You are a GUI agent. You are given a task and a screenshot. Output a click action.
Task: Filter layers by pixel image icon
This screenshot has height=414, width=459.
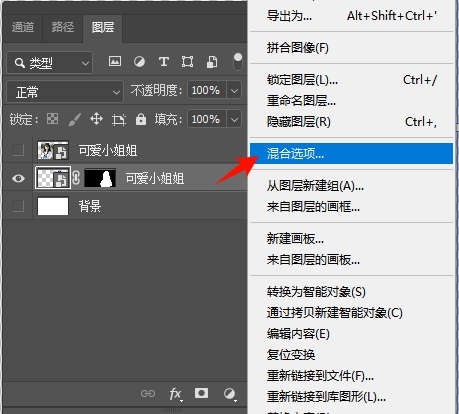coord(115,62)
